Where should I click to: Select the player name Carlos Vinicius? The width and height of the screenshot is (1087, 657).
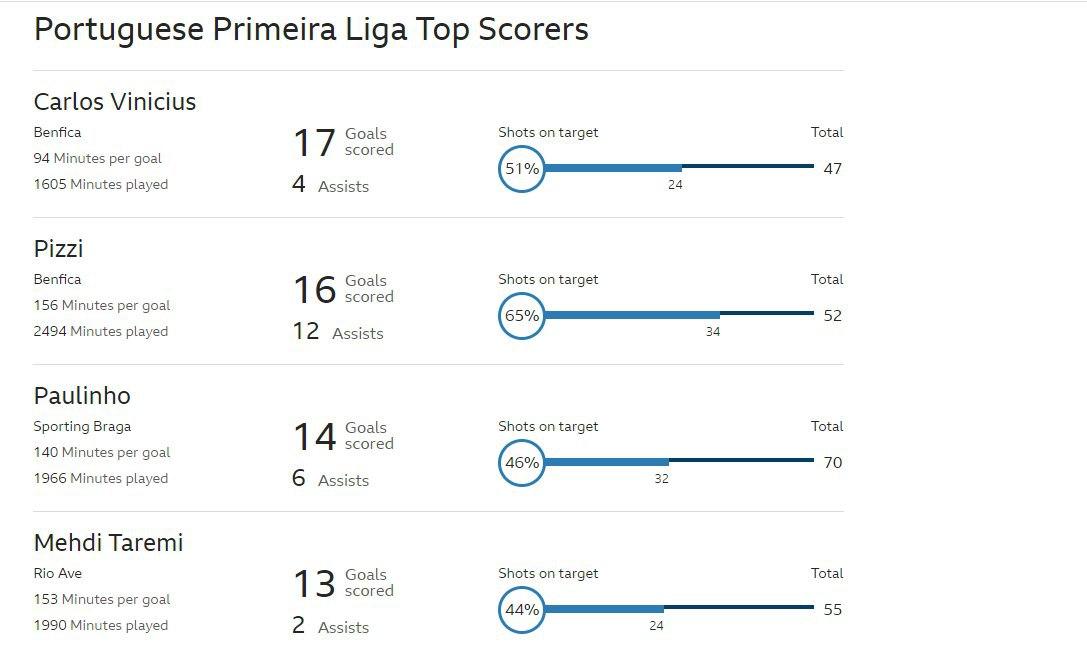115,102
